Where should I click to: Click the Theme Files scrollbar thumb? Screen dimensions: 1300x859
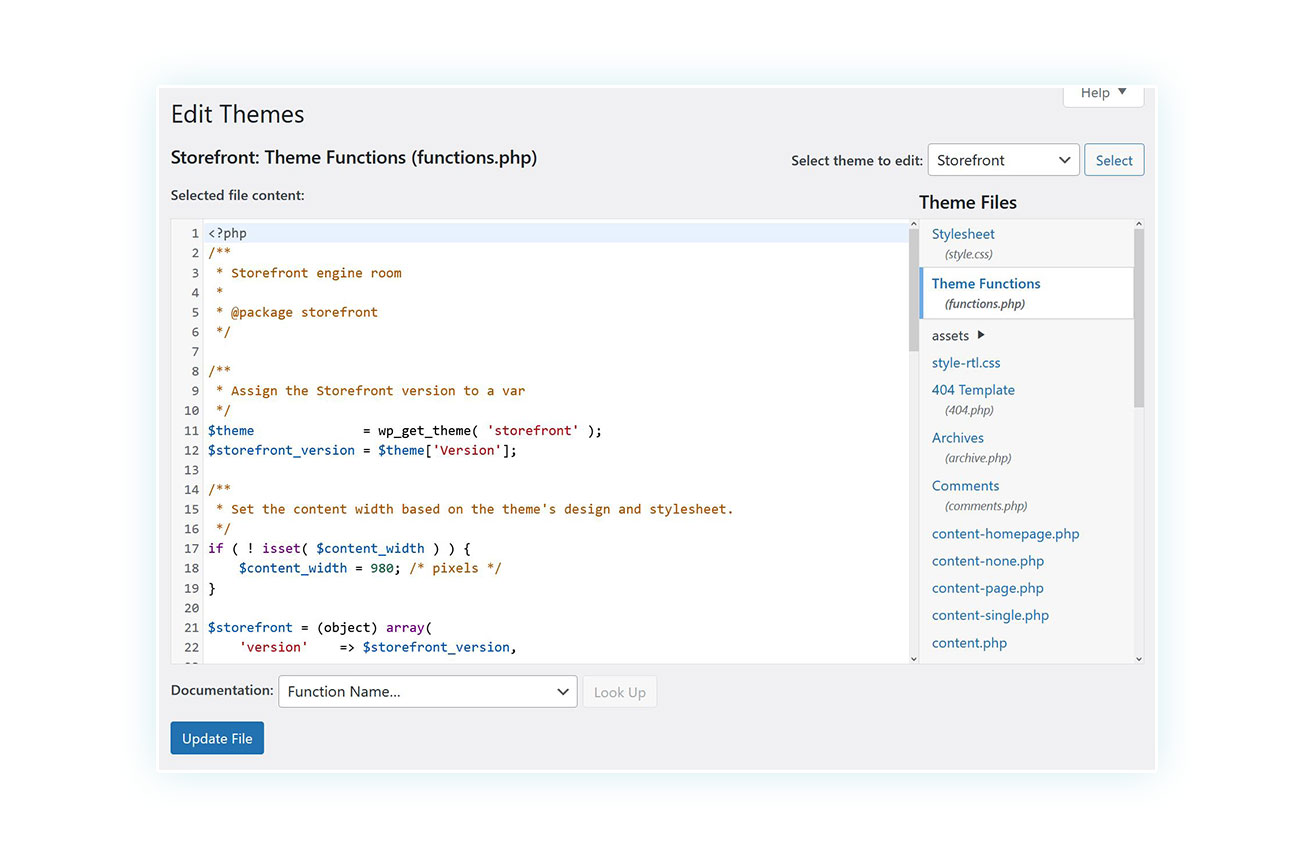click(x=1139, y=318)
